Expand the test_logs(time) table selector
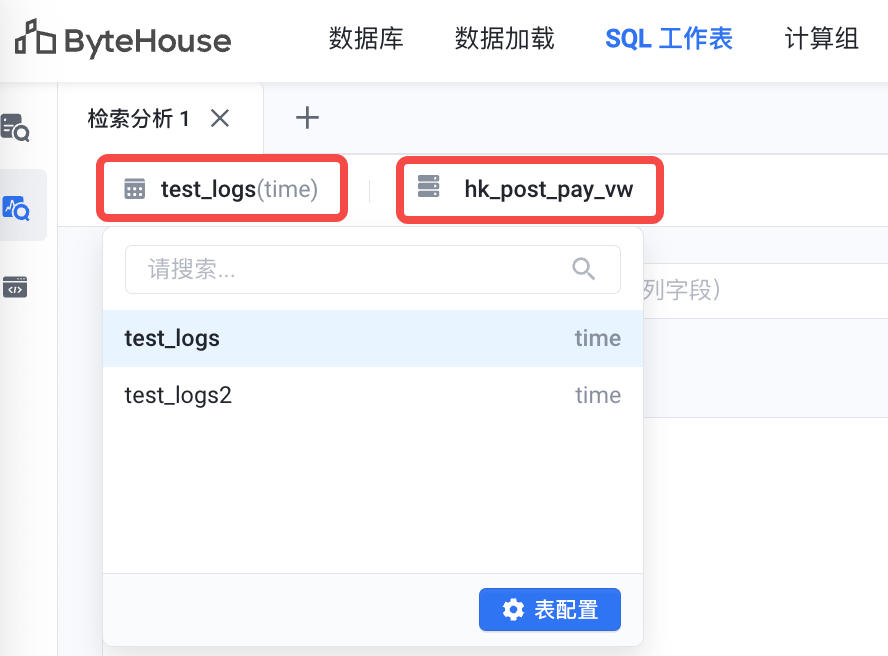This screenshot has height=656, width=888. point(222,189)
